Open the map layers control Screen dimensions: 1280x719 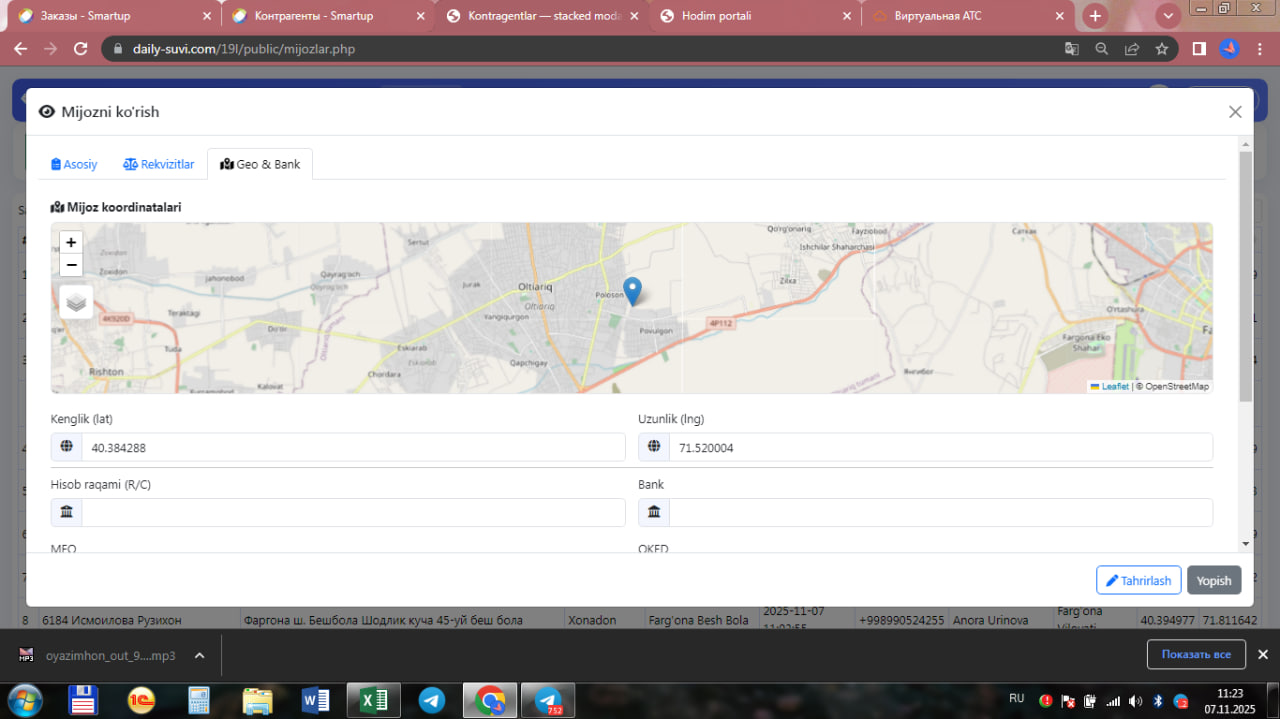click(x=76, y=301)
